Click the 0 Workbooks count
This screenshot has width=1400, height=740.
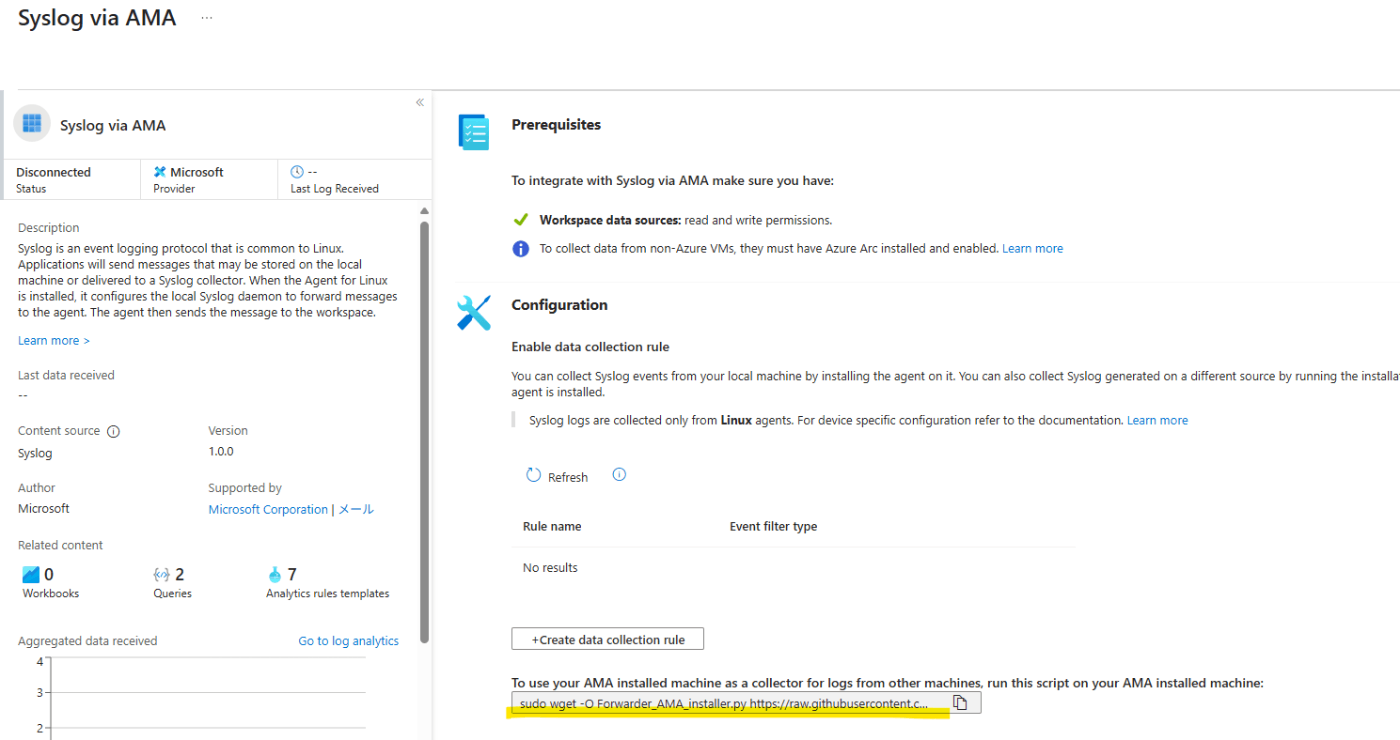tap(49, 575)
